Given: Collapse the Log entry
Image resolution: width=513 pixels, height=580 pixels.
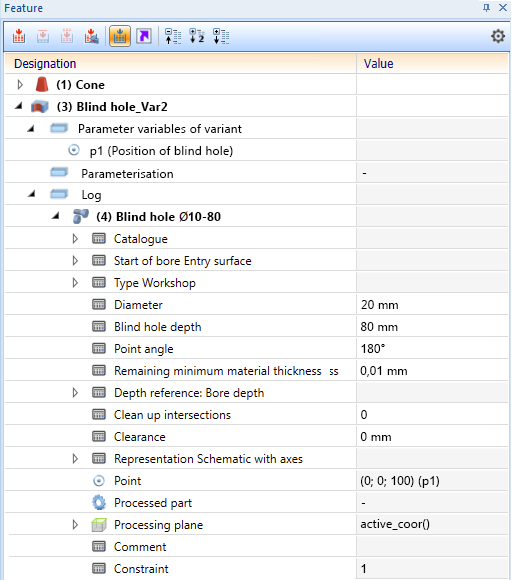Looking at the screenshot, I should (x=32, y=194).
